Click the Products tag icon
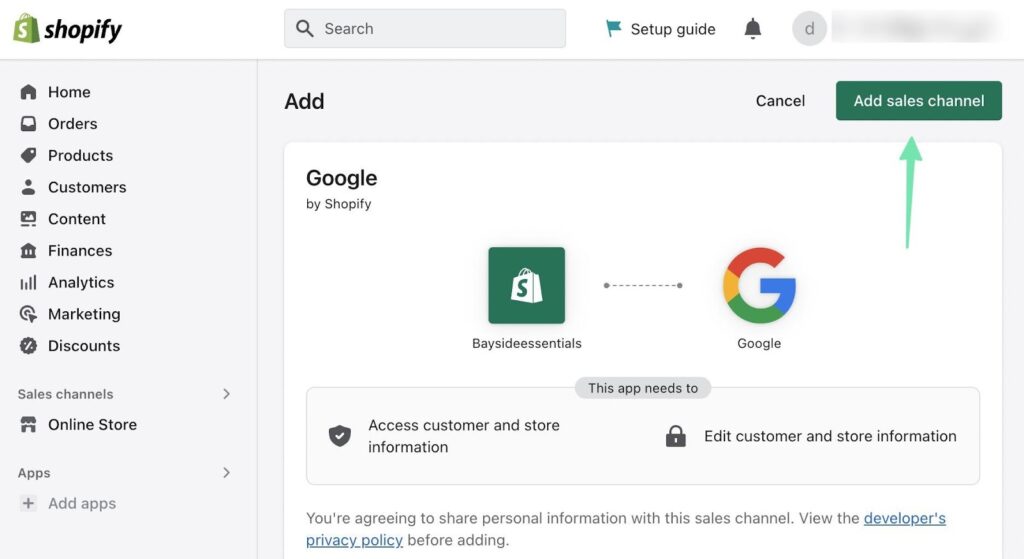Image resolution: width=1024 pixels, height=559 pixels. pyautogui.click(x=28, y=155)
